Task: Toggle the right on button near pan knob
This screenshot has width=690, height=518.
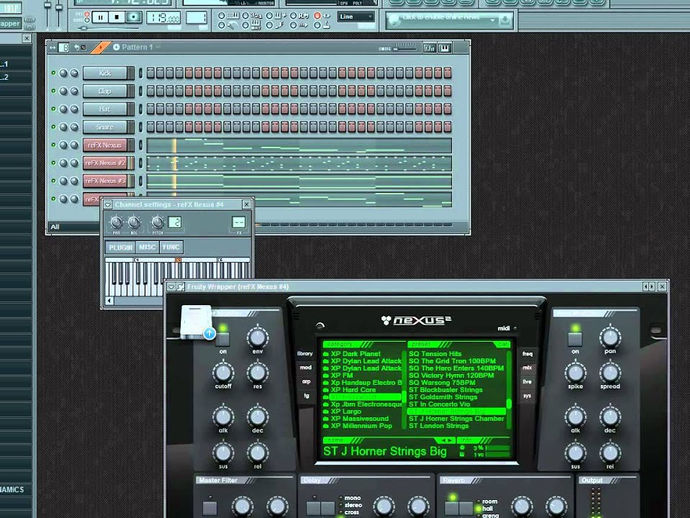Action: point(575,339)
